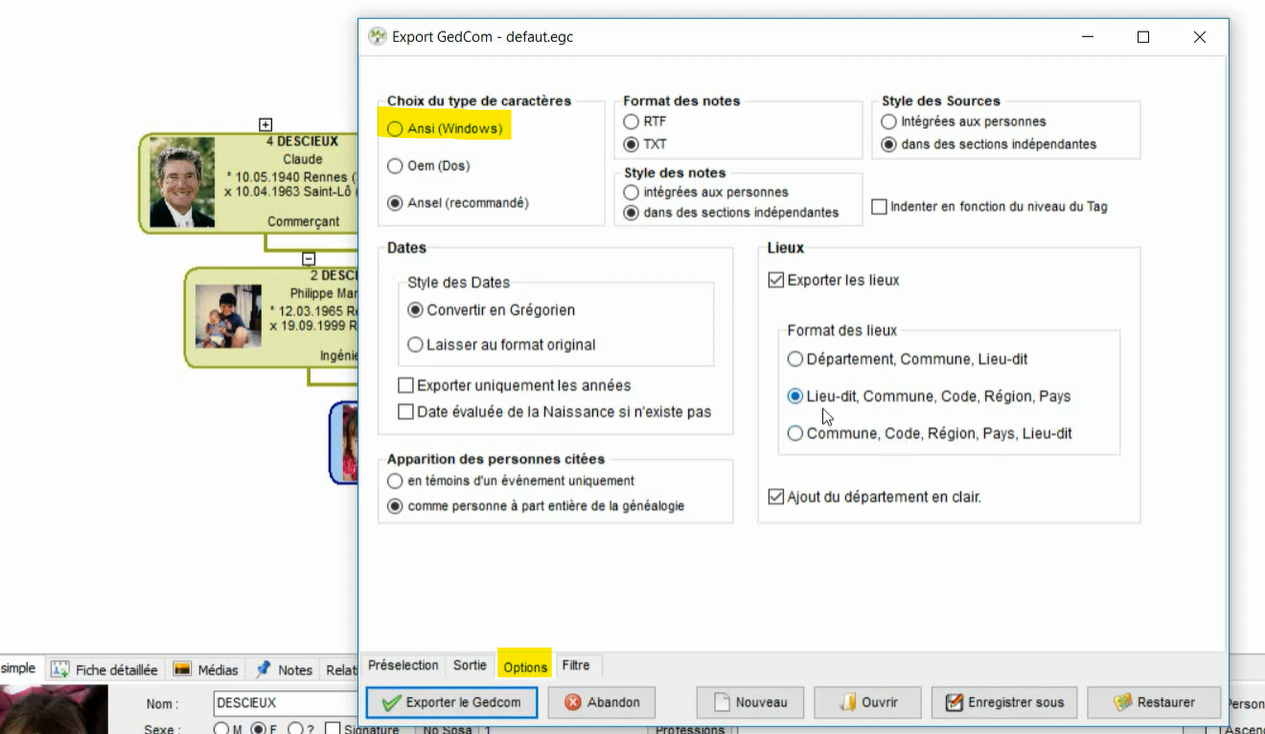Click the Export GedCom window title icon
Image resolution: width=1265 pixels, height=734 pixels.
click(x=377, y=37)
